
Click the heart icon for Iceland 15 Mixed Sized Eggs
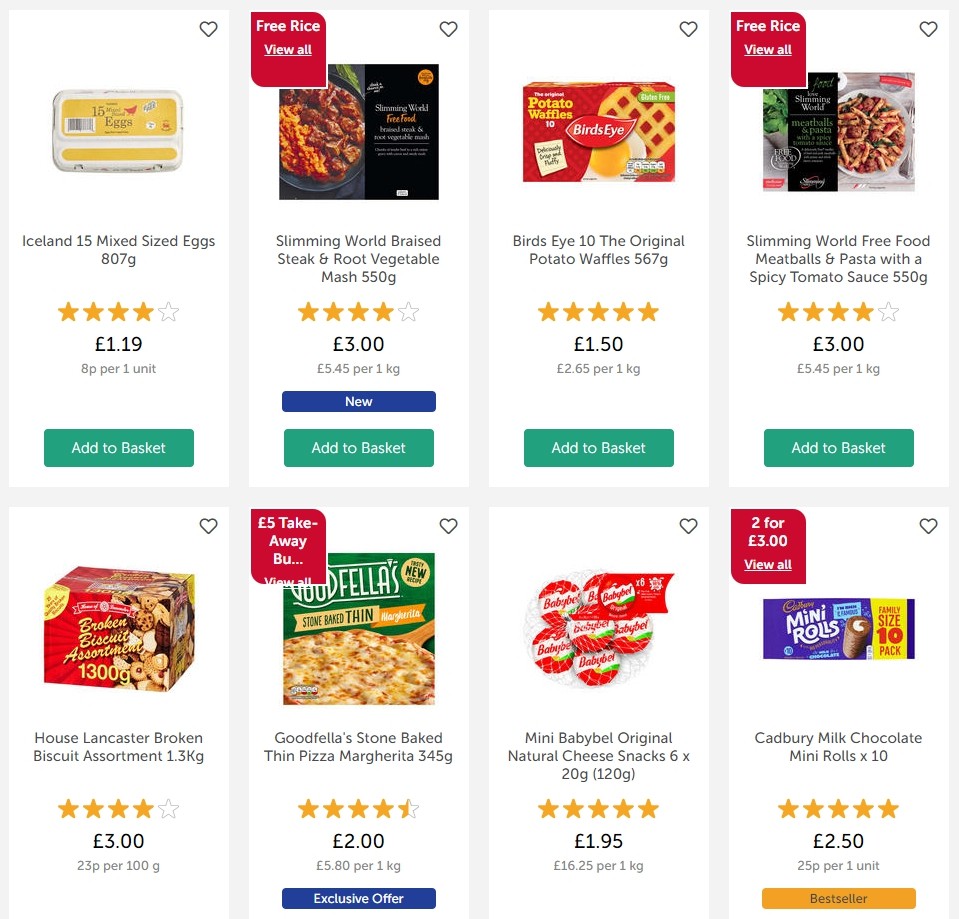[208, 29]
